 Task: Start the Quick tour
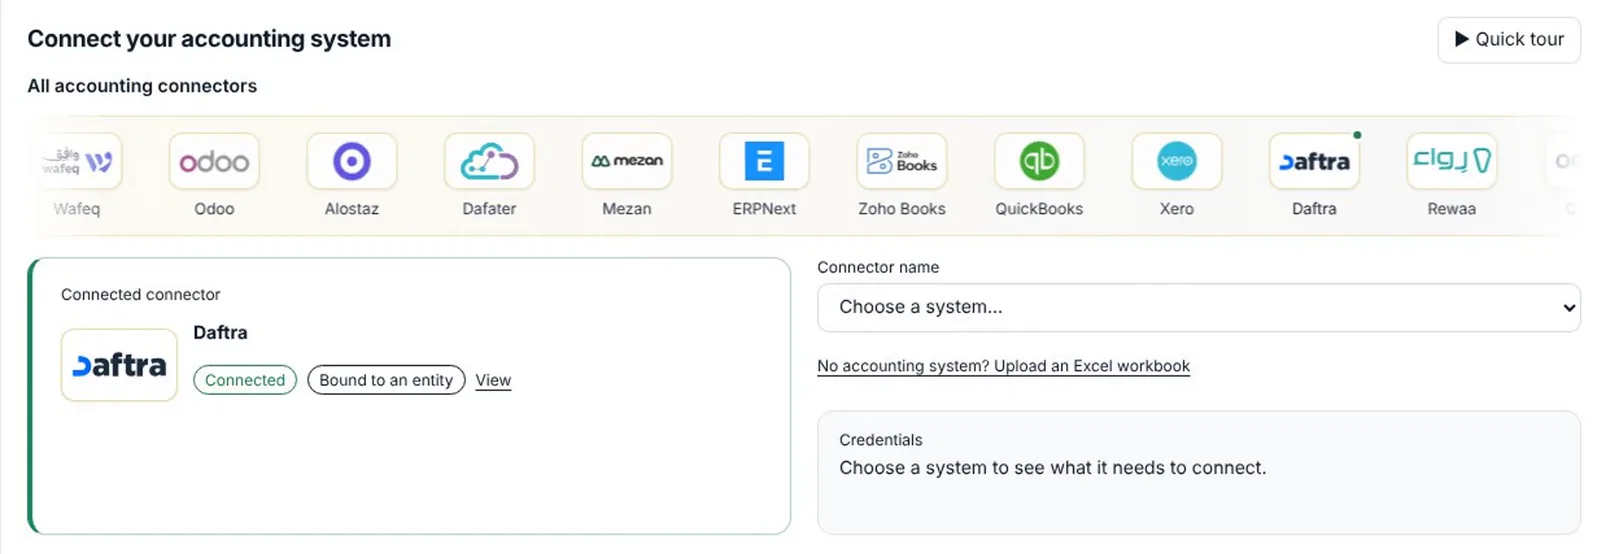click(x=1509, y=40)
